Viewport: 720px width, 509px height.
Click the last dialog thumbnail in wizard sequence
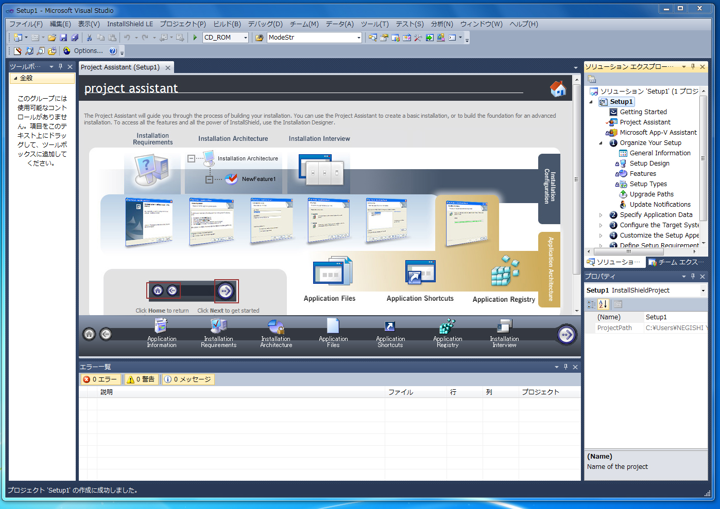tap(466, 223)
